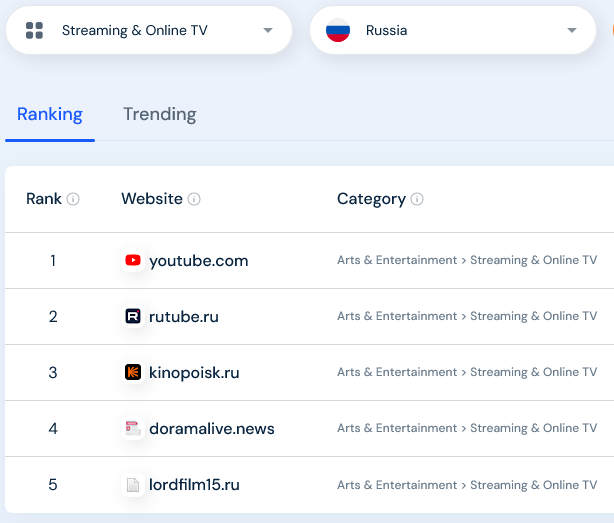Click rank number 3 cell
The image size is (614, 523).
coord(53,373)
